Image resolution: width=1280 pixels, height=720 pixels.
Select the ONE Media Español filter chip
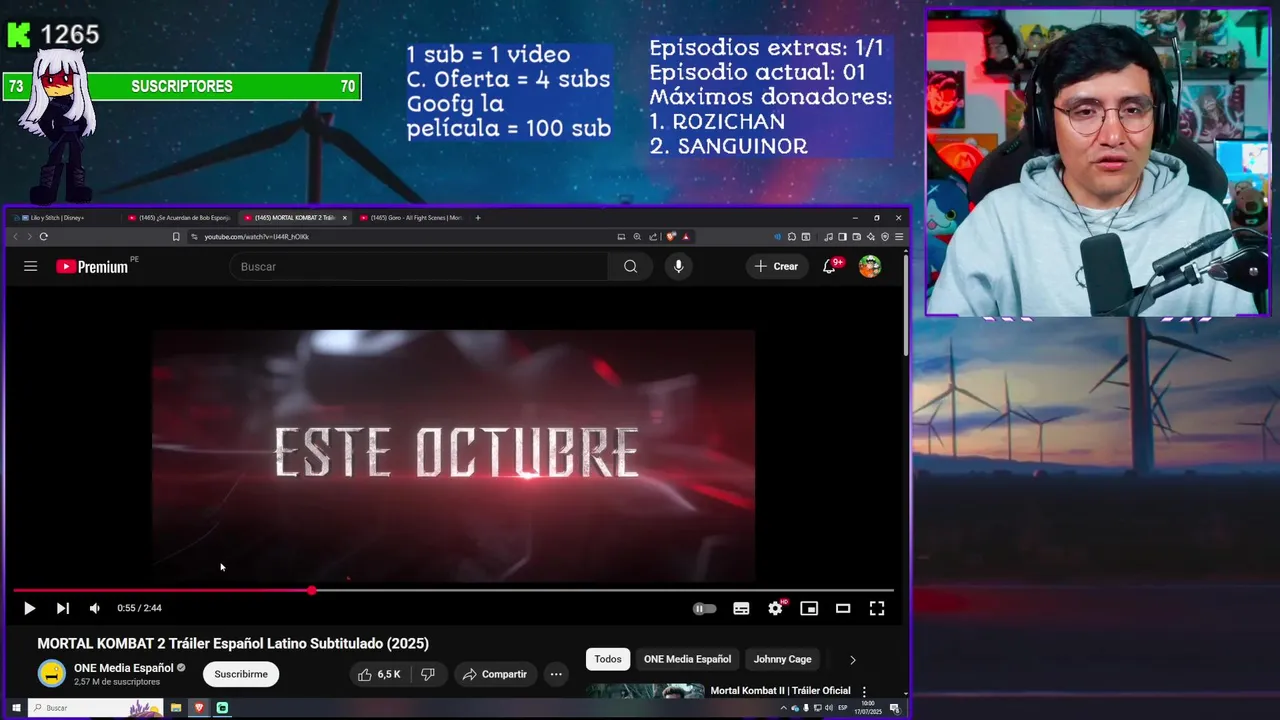click(x=687, y=659)
